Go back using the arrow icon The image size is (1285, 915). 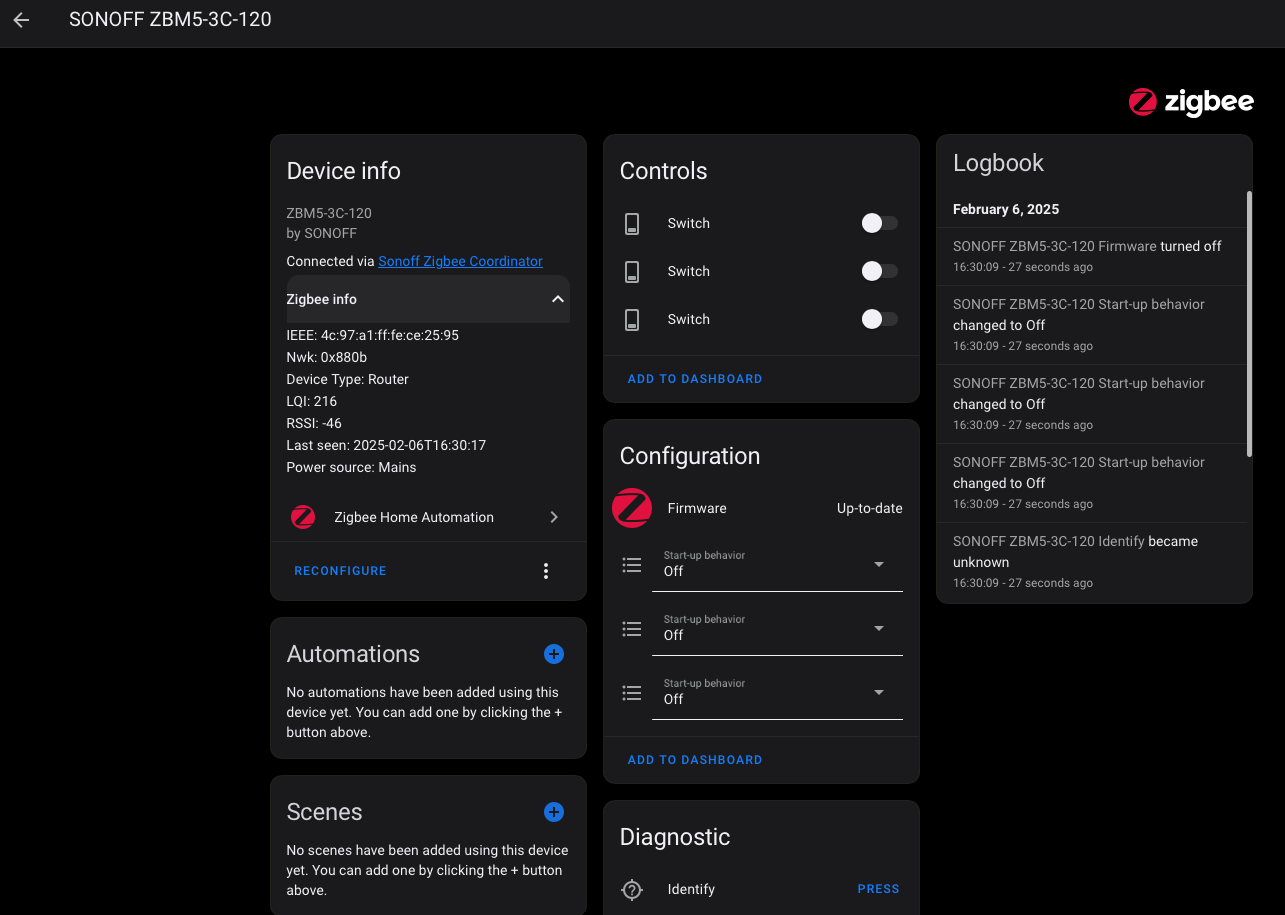coord(21,20)
